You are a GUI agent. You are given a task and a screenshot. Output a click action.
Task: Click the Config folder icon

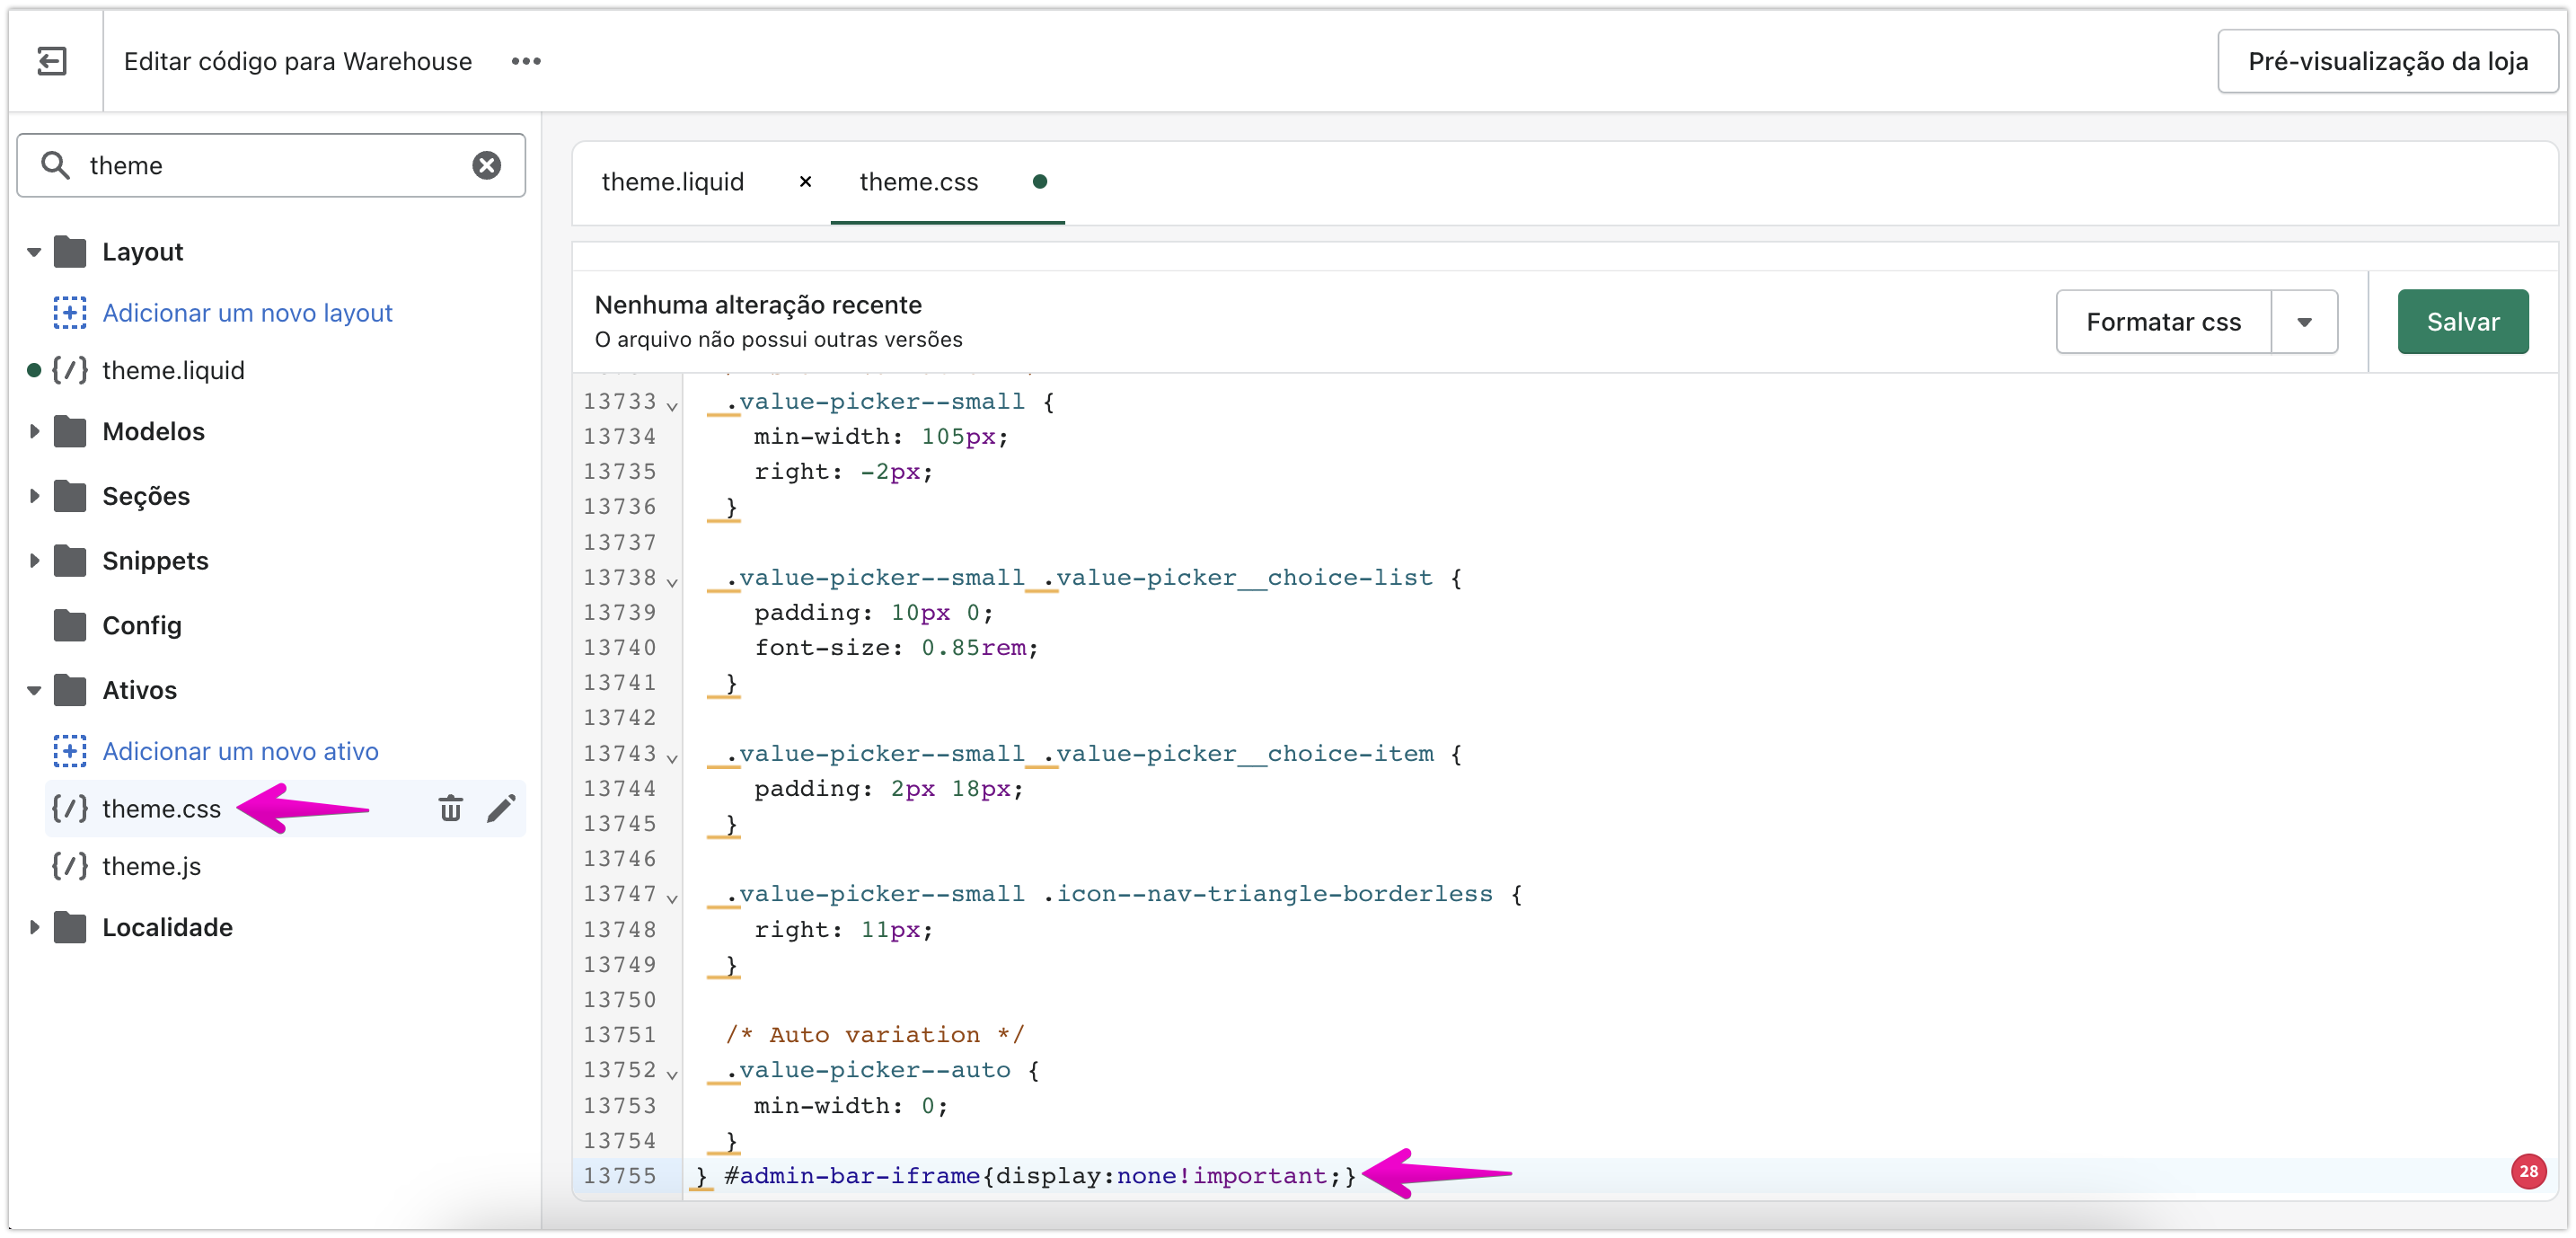coord(69,625)
